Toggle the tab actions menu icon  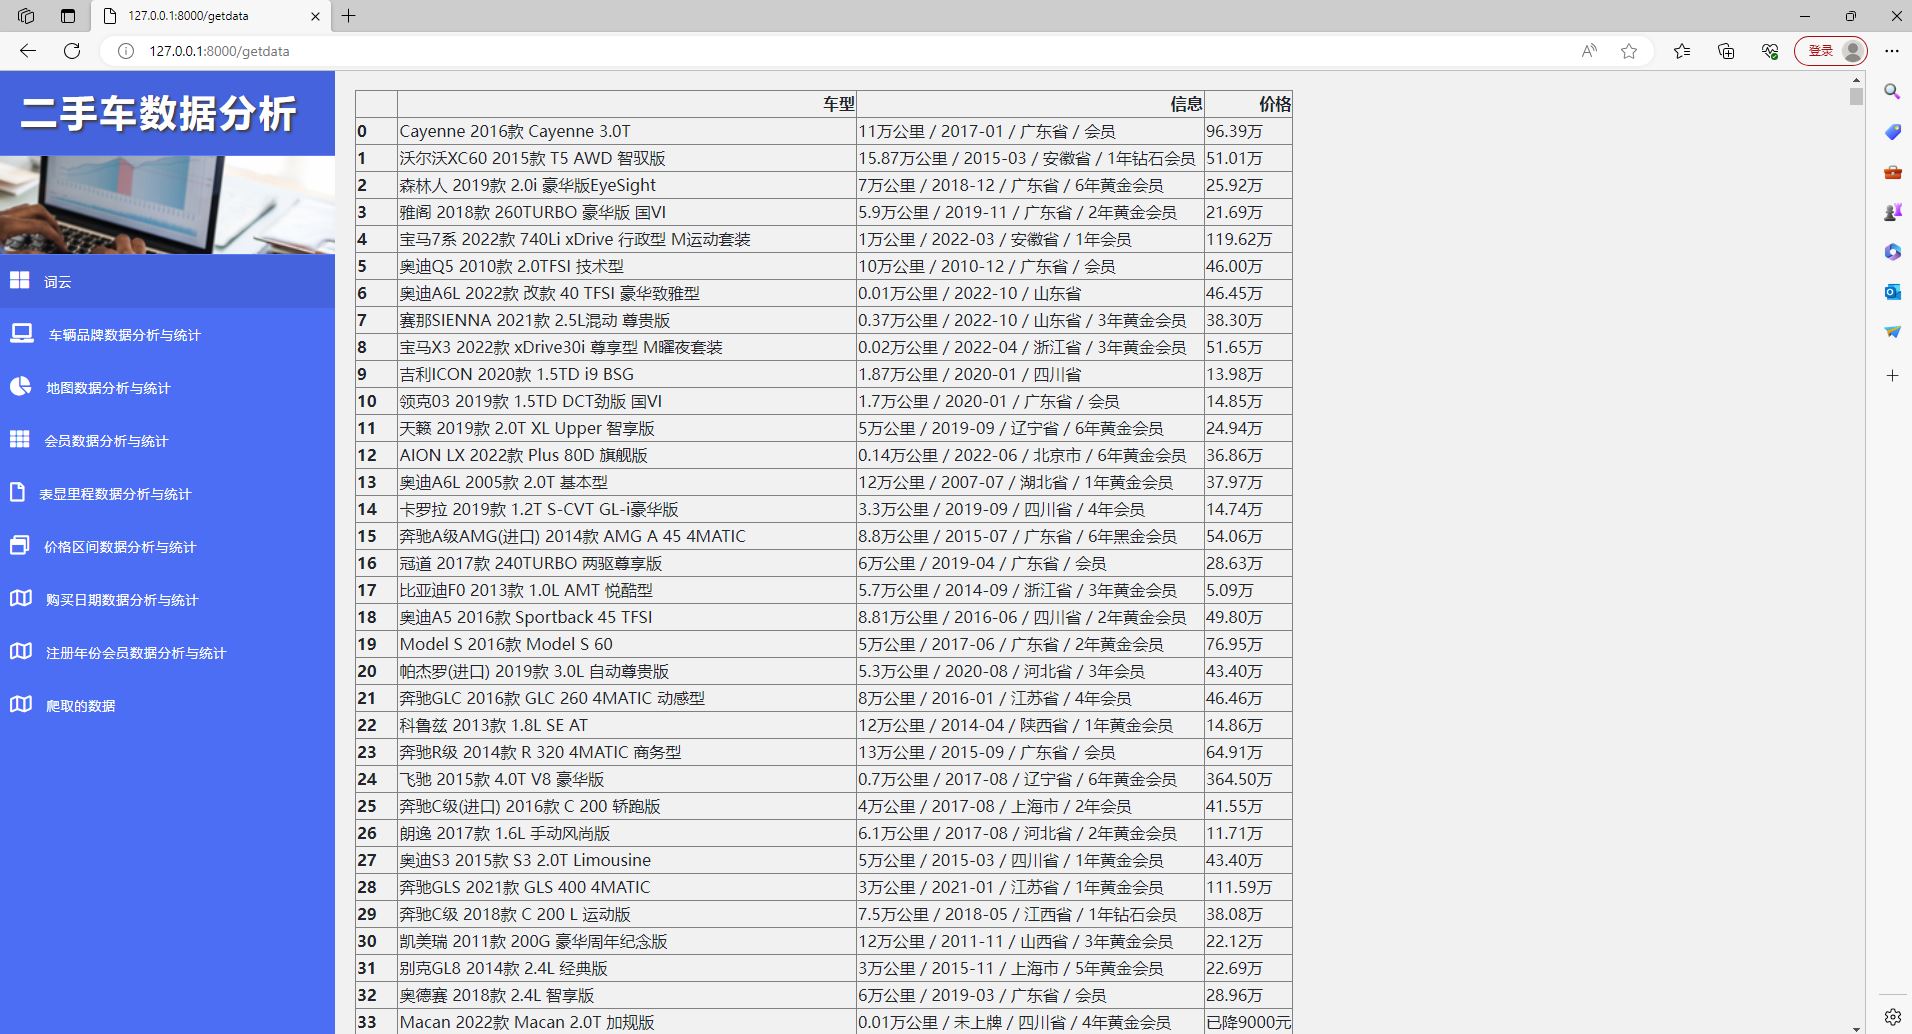68,16
